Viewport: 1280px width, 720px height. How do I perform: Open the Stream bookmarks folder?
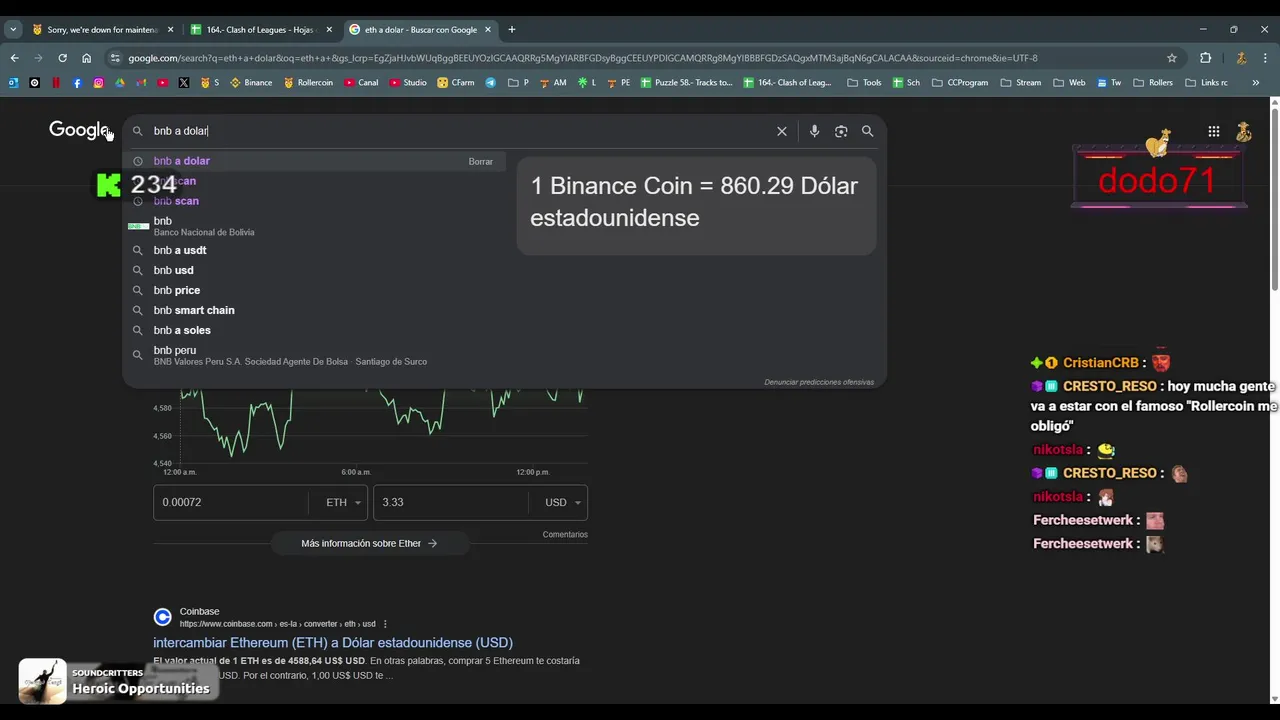(x=1021, y=83)
